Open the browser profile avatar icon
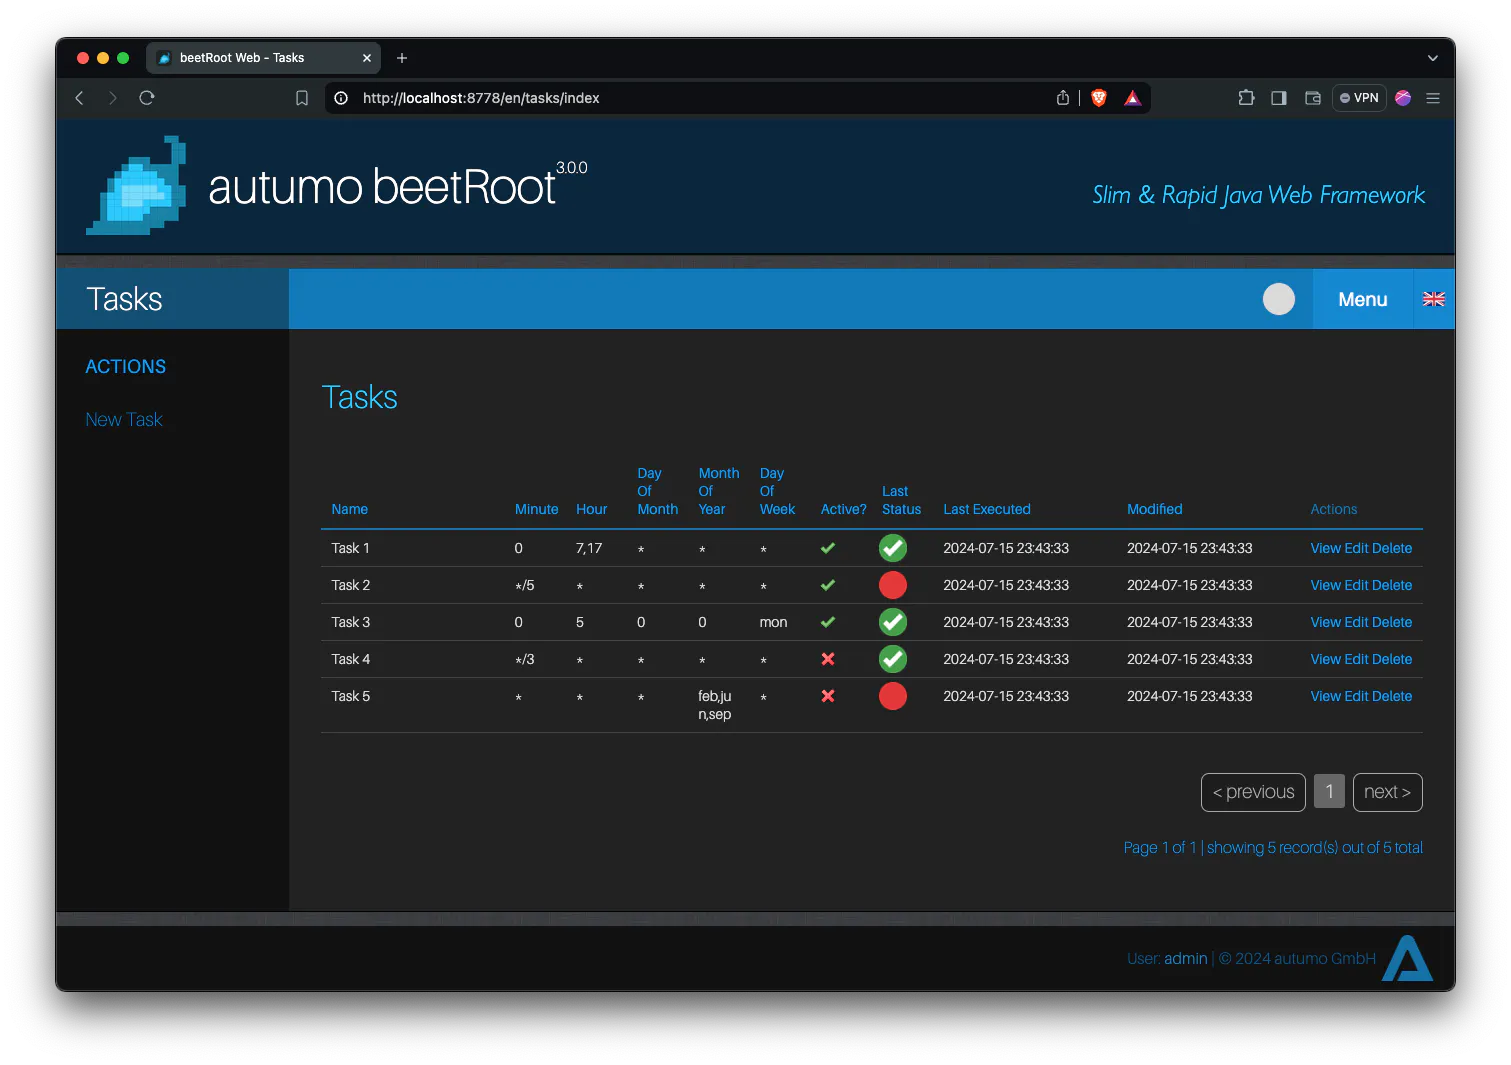 point(1403,98)
